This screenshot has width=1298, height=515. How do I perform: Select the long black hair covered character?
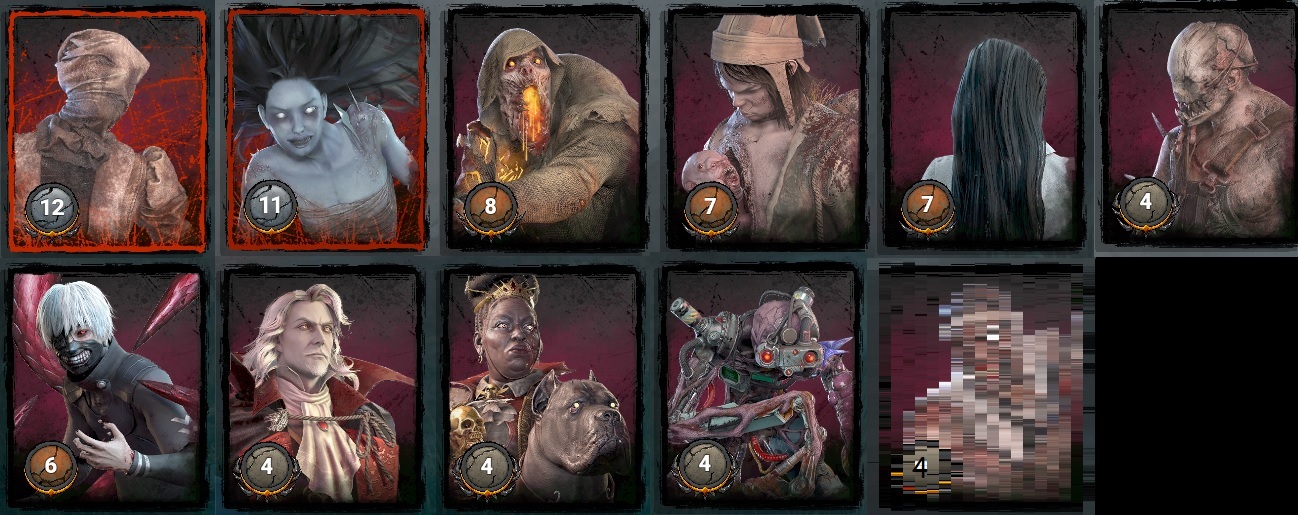point(983,125)
